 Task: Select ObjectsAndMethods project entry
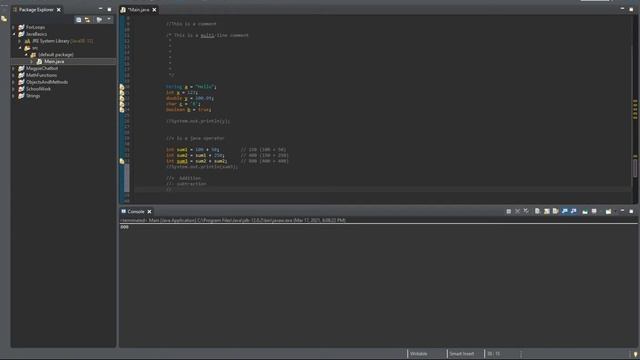pyautogui.click(x=47, y=82)
